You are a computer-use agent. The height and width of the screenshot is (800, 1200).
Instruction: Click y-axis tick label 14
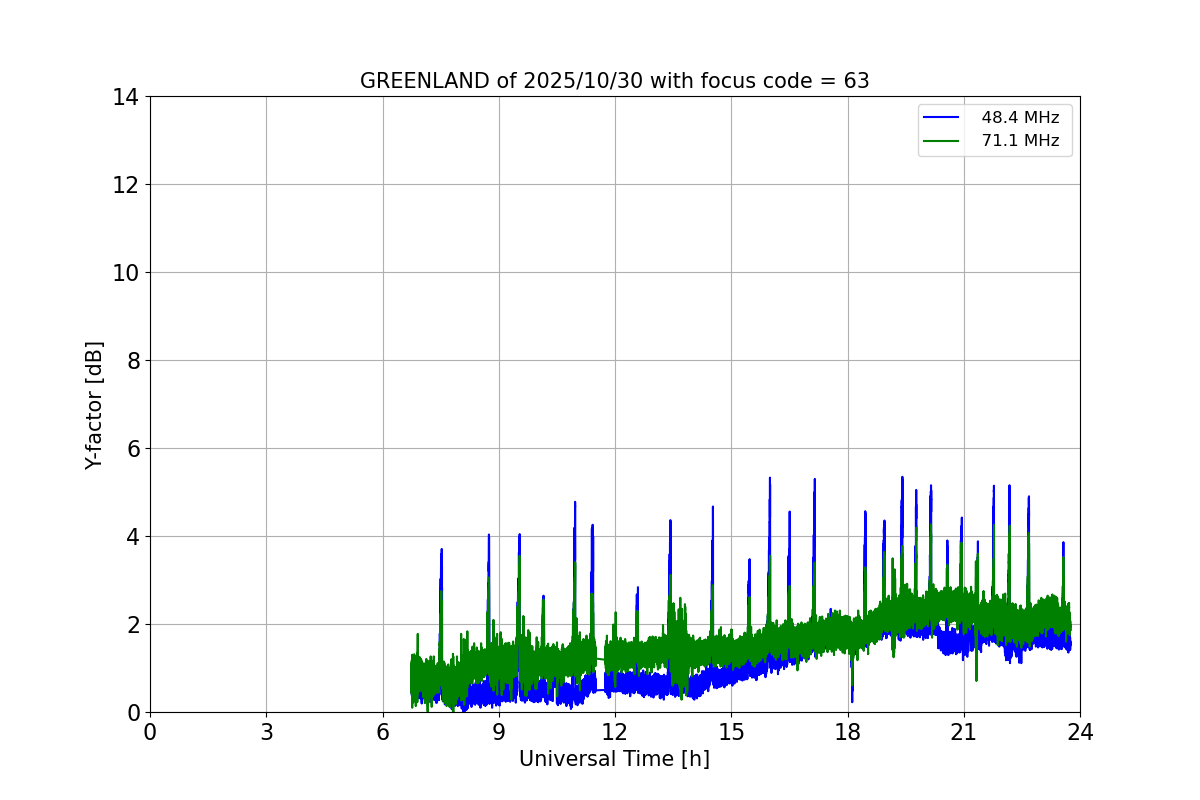(x=125, y=97)
